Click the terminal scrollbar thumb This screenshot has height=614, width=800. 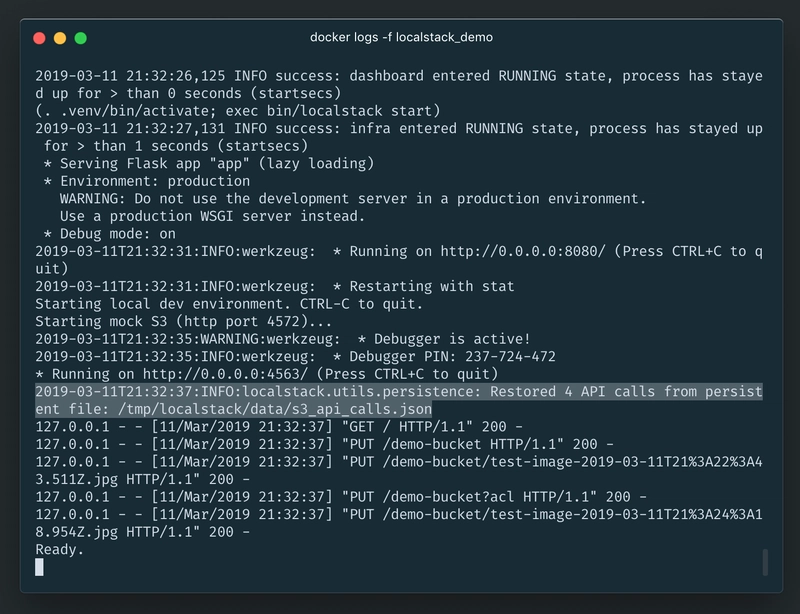tap(765, 562)
